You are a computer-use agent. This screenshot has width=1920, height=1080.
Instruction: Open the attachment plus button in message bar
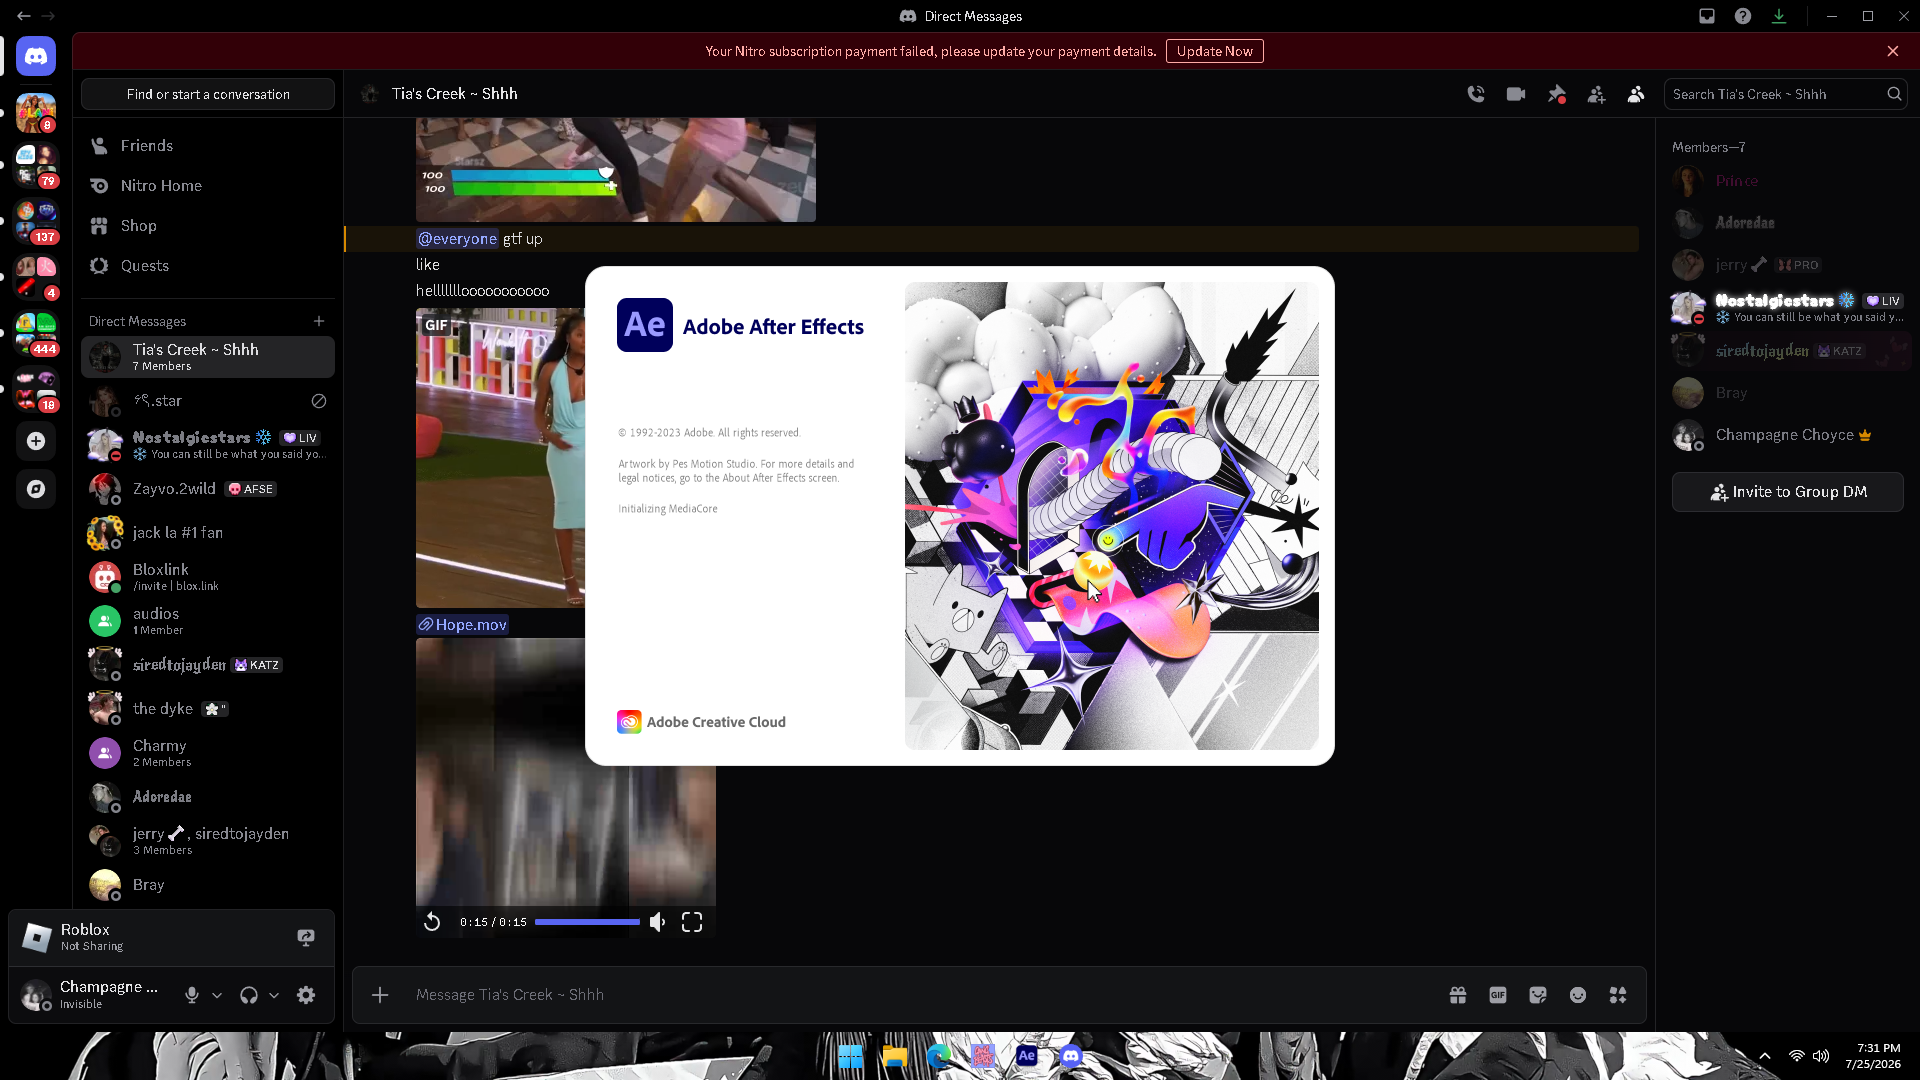click(x=380, y=995)
